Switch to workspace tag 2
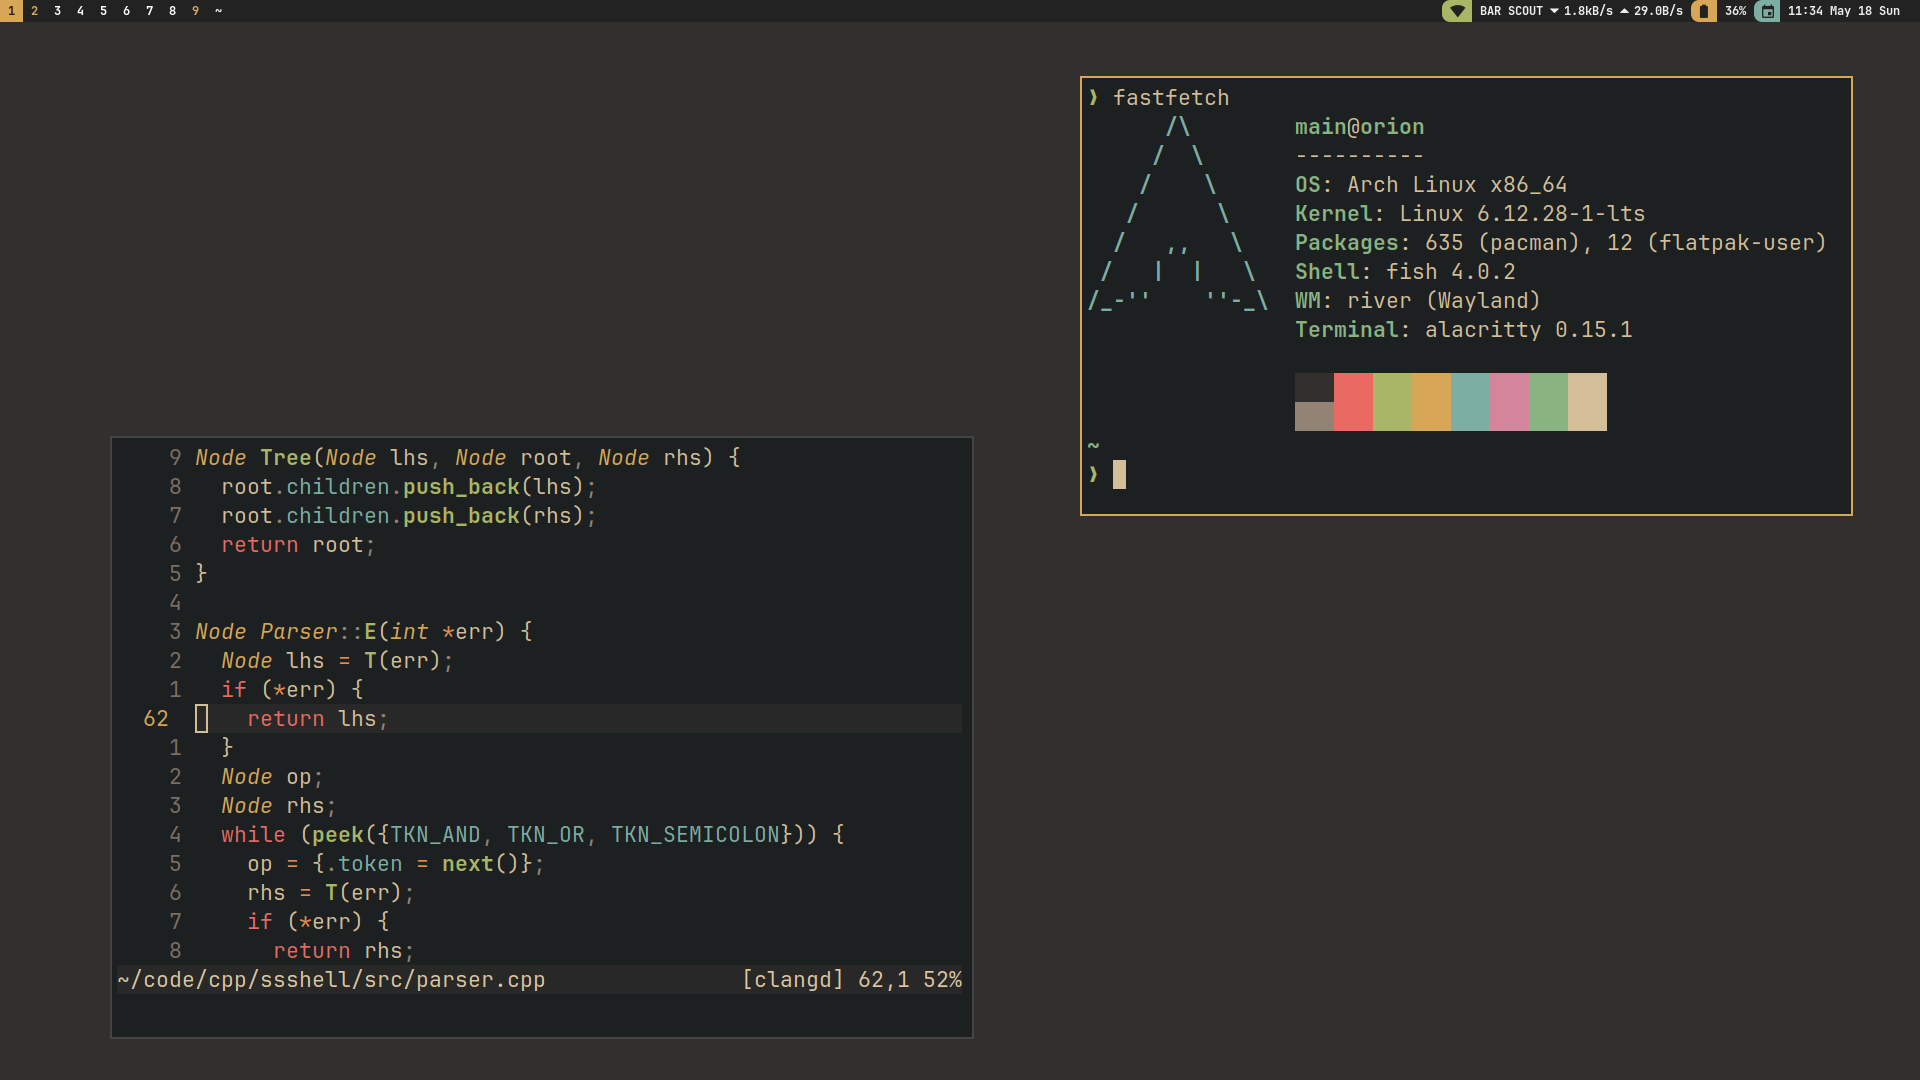1920x1080 pixels. click(x=34, y=11)
